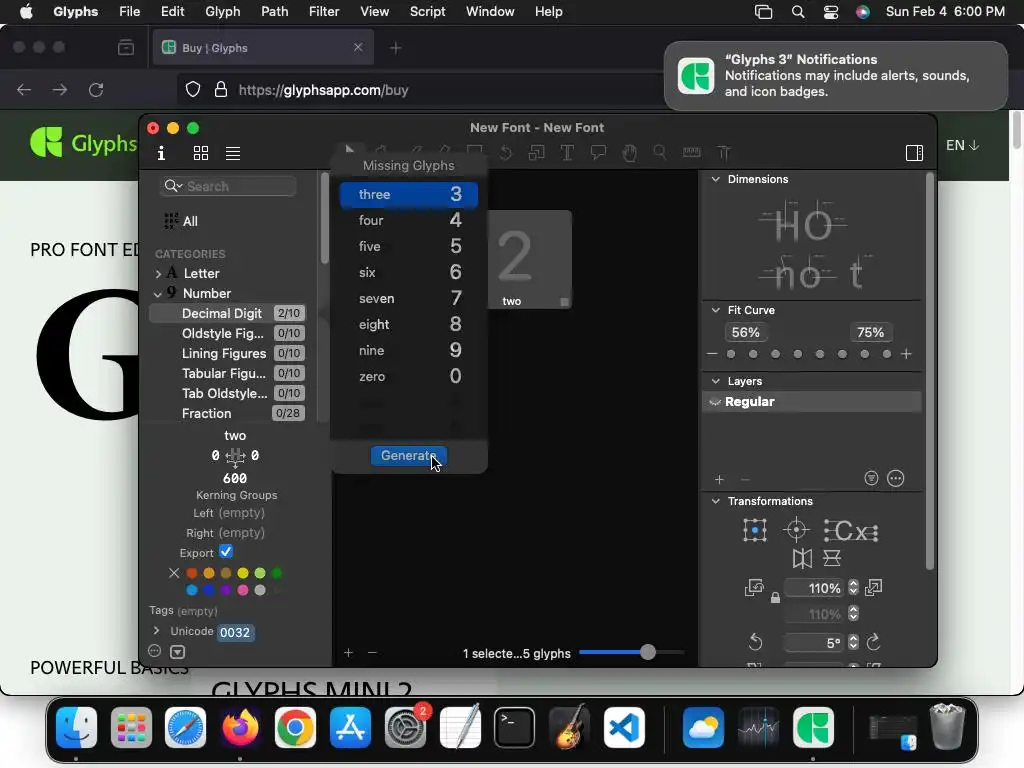Switch to the list view icon
This screenshot has width=1024, height=768.
pos(233,153)
